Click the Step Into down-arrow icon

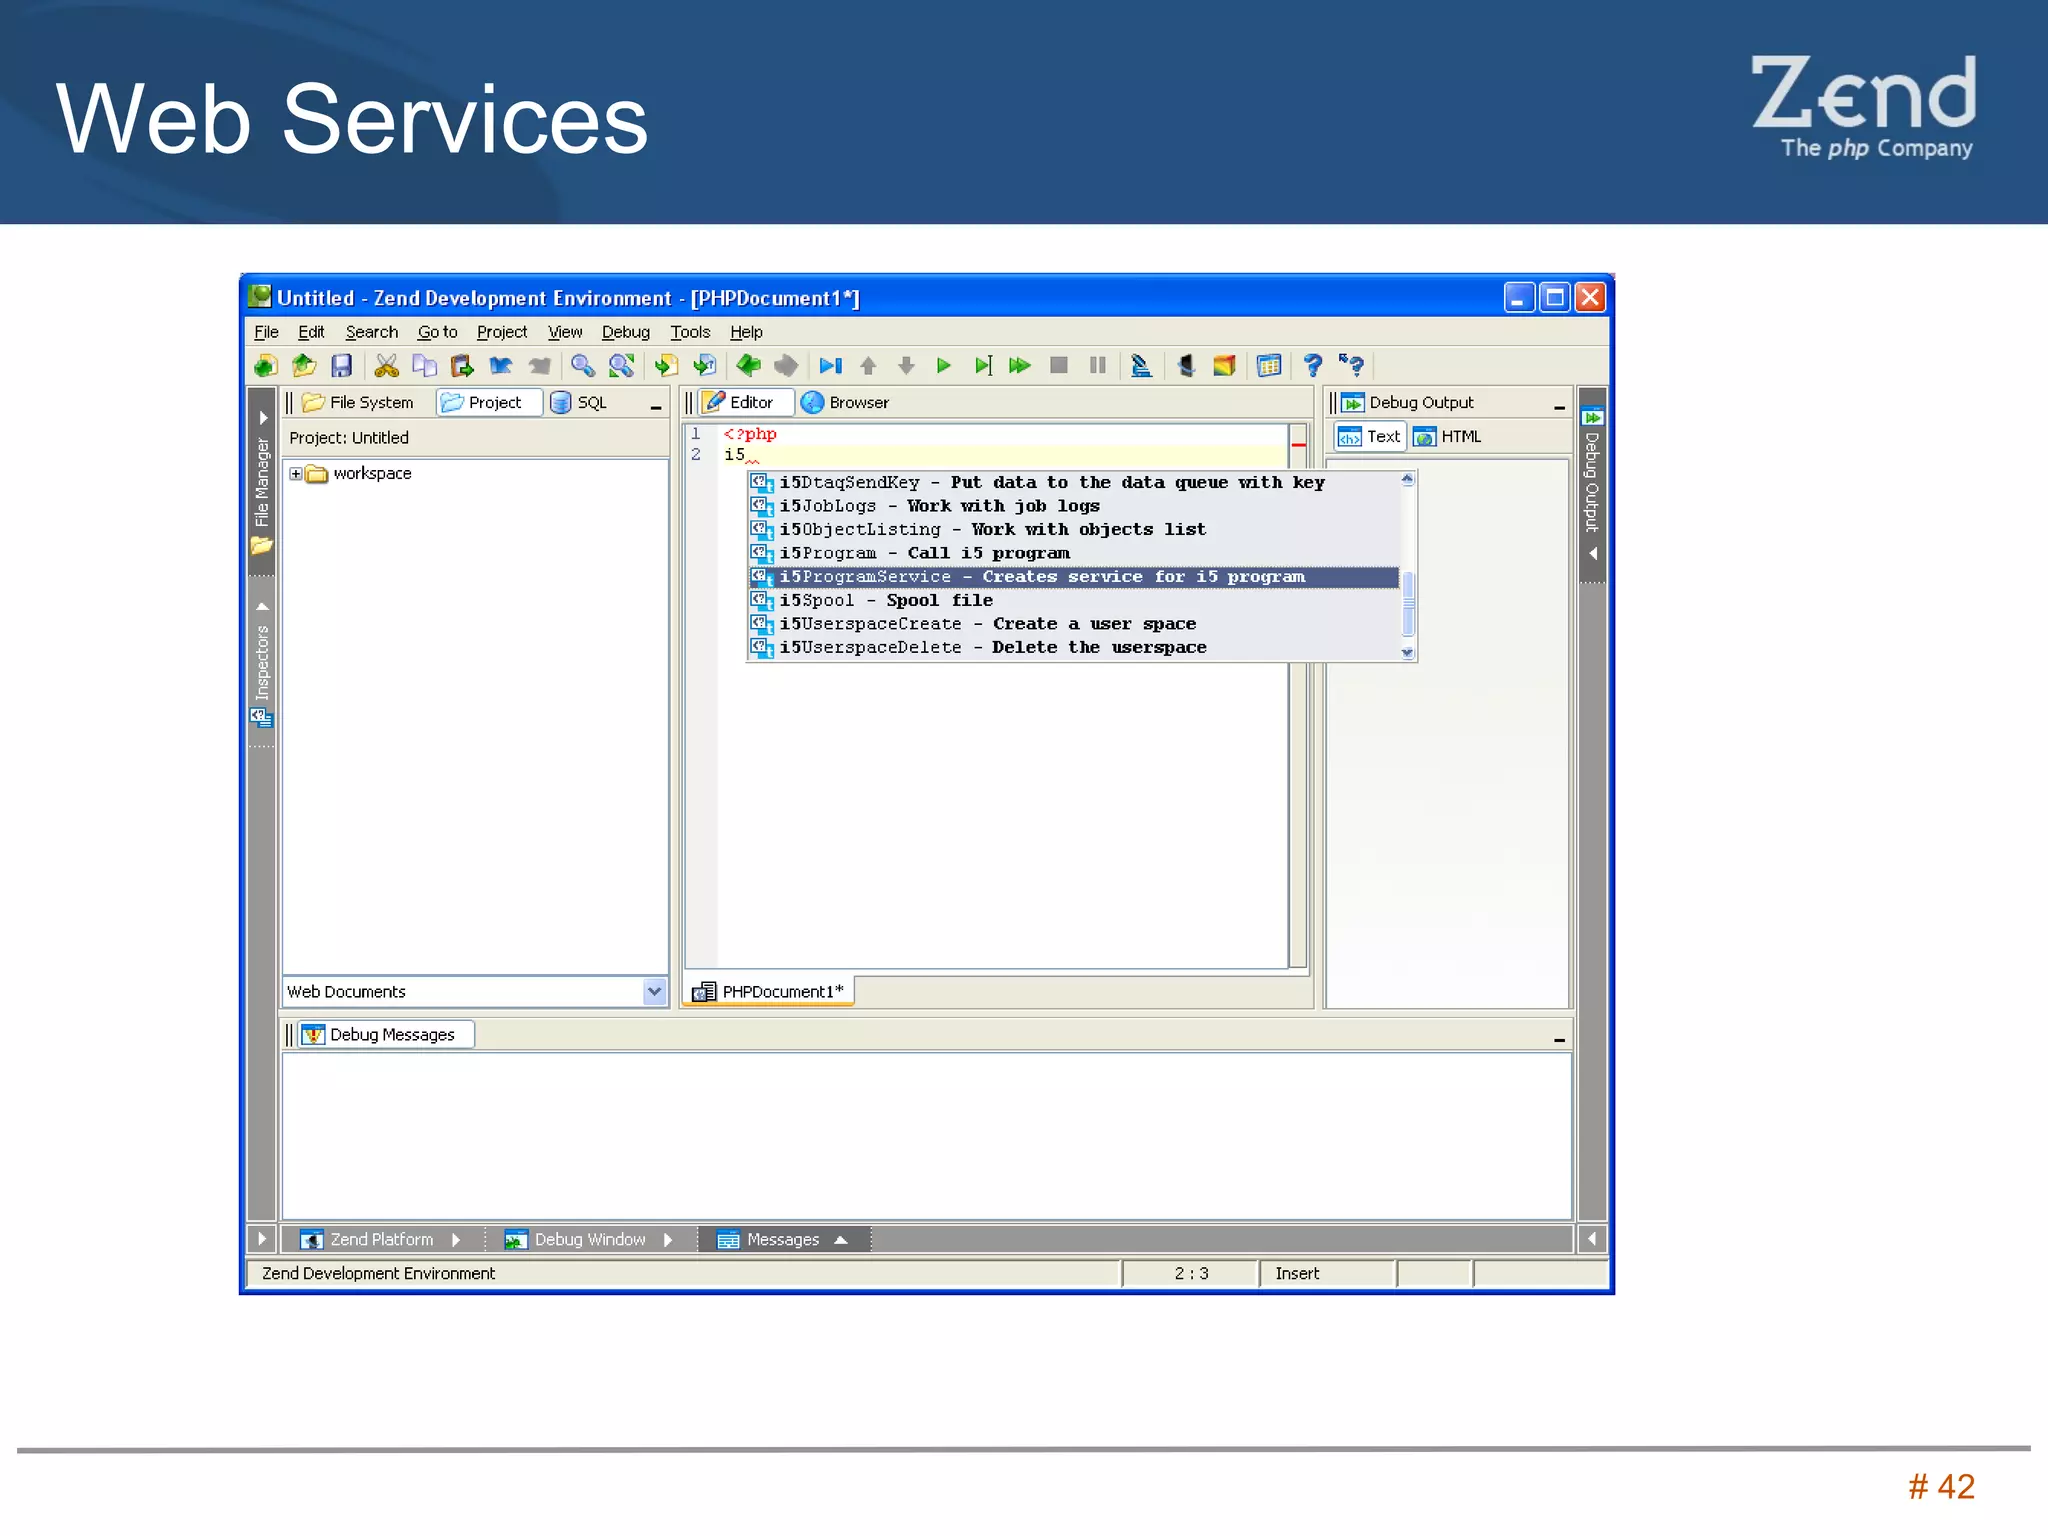coord(906,366)
